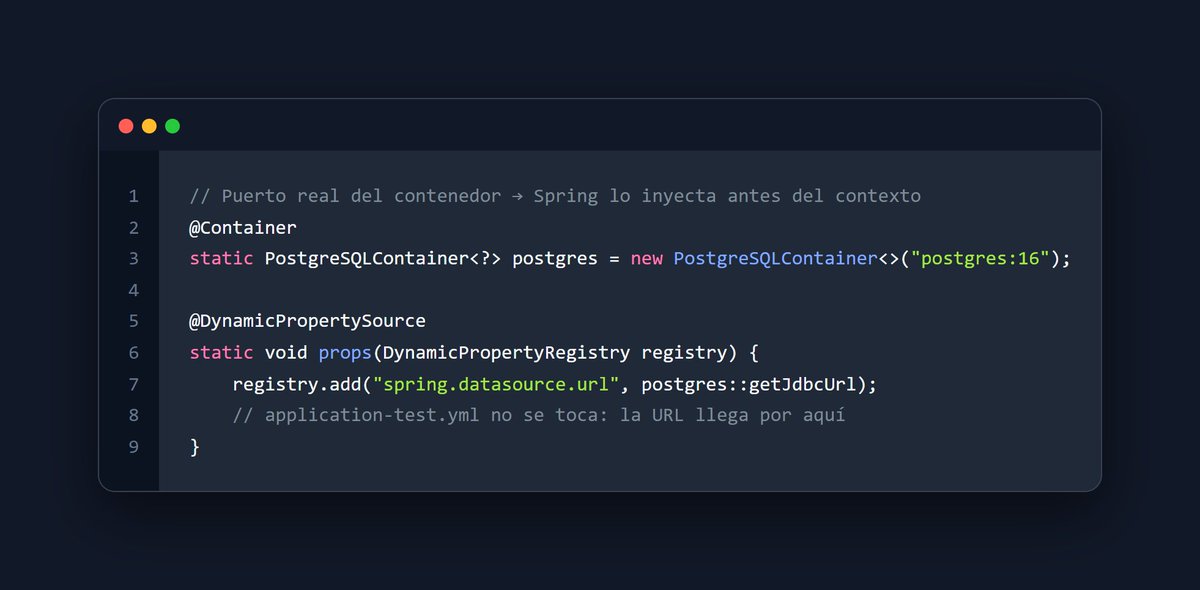Click the 'postgres' variable name on line 3
The width and height of the screenshot is (1200, 590).
(x=555, y=259)
